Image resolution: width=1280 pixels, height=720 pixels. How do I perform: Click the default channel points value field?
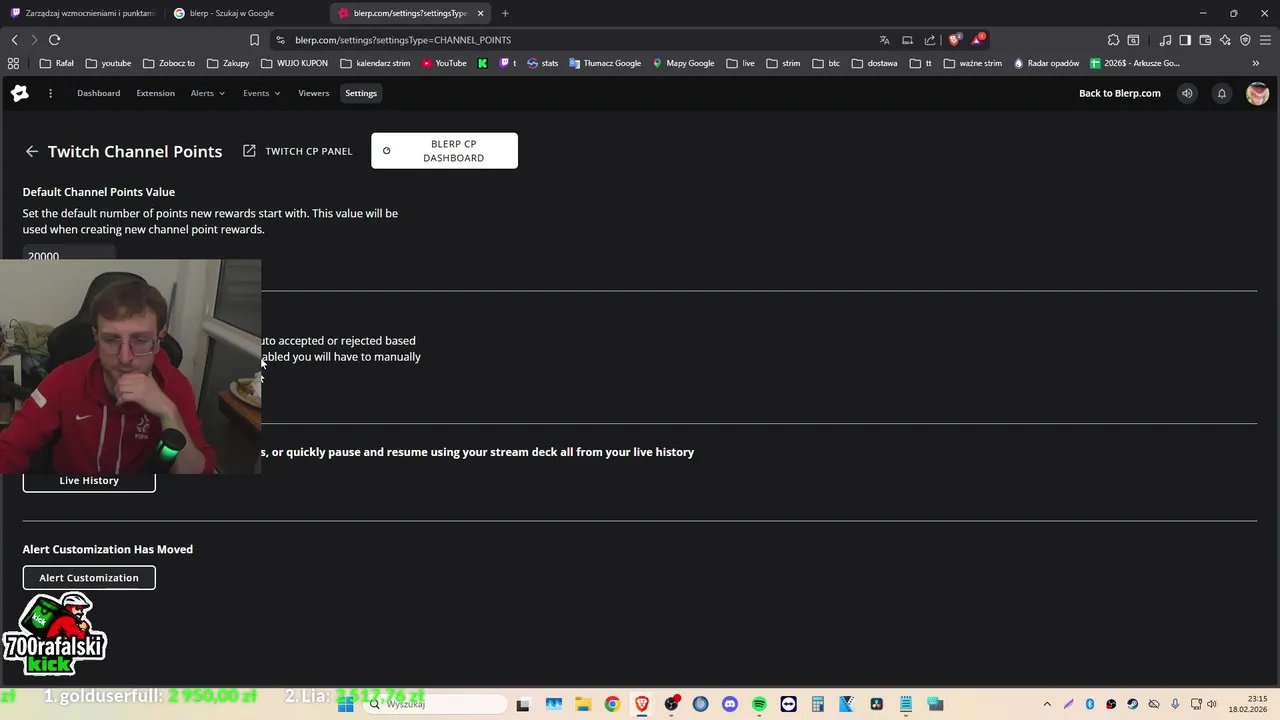coord(69,256)
